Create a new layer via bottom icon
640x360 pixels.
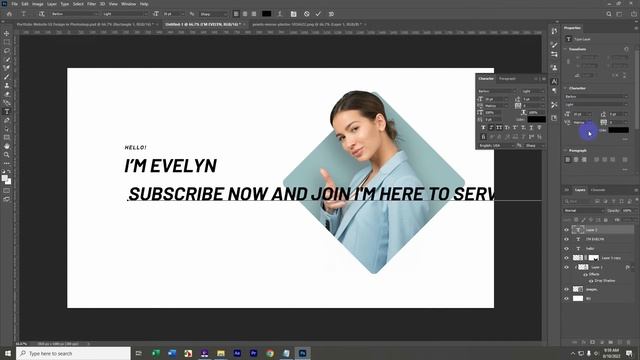(x=619, y=342)
